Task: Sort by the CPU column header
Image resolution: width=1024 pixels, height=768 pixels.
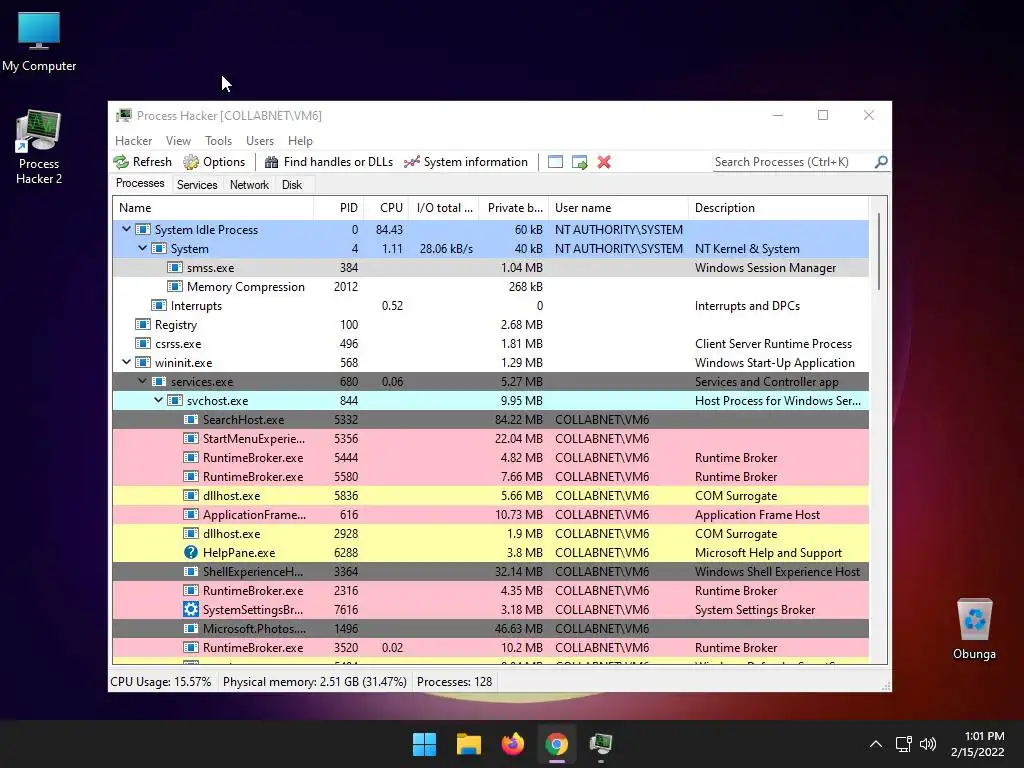Action: 386,208
